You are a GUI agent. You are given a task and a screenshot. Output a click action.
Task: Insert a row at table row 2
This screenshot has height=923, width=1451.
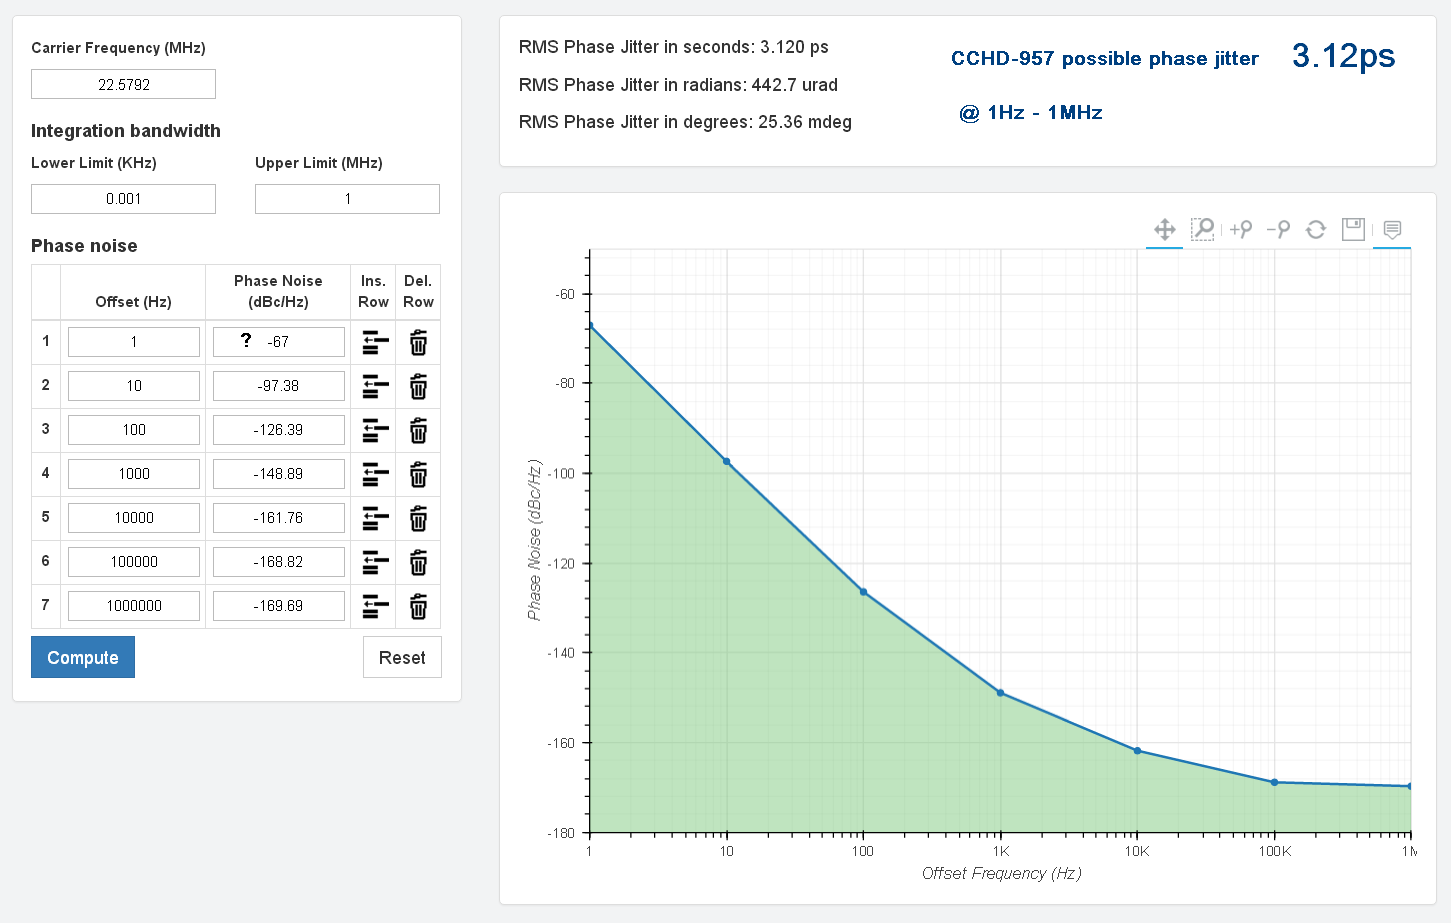pos(375,387)
